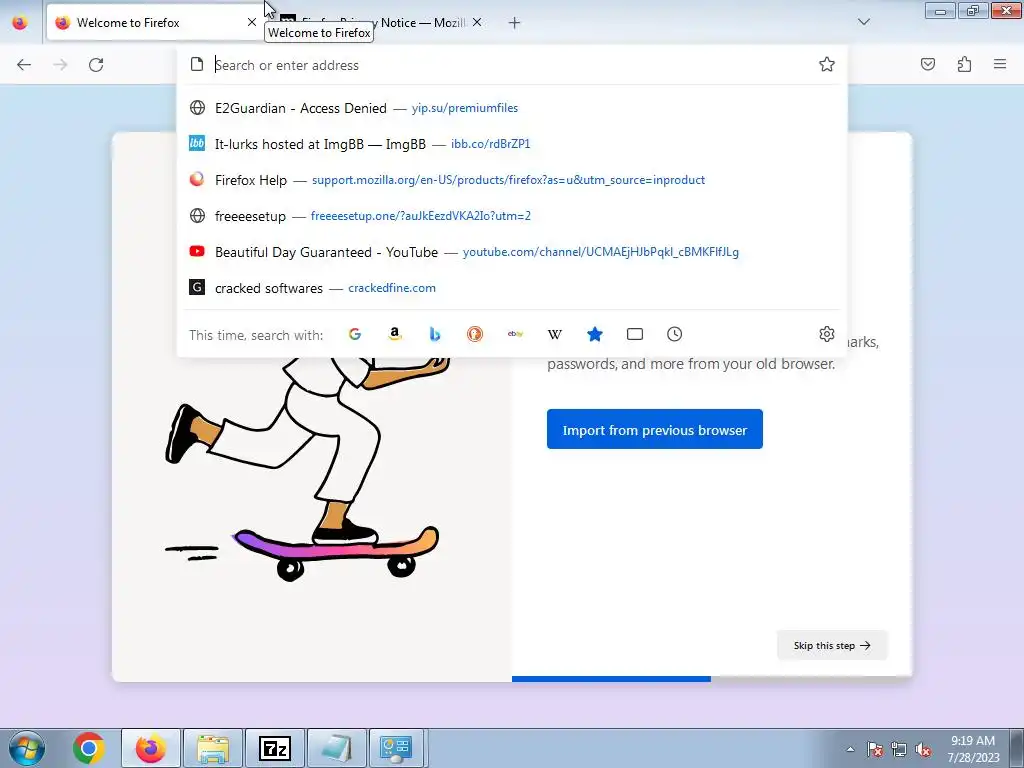The height and width of the screenshot is (768, 1024).
Task: Click Import from previous browser
Action: (654, 429)
